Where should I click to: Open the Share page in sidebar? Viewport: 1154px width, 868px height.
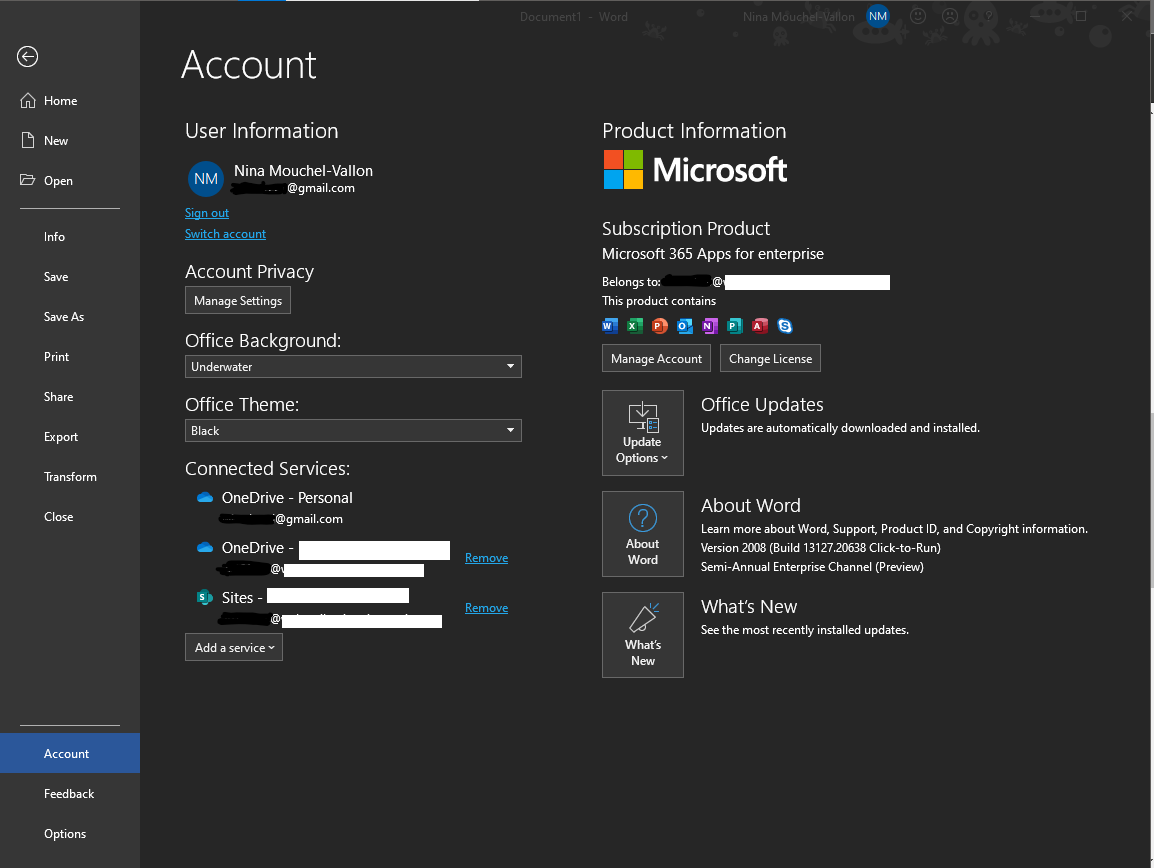(x=59, y=397)
